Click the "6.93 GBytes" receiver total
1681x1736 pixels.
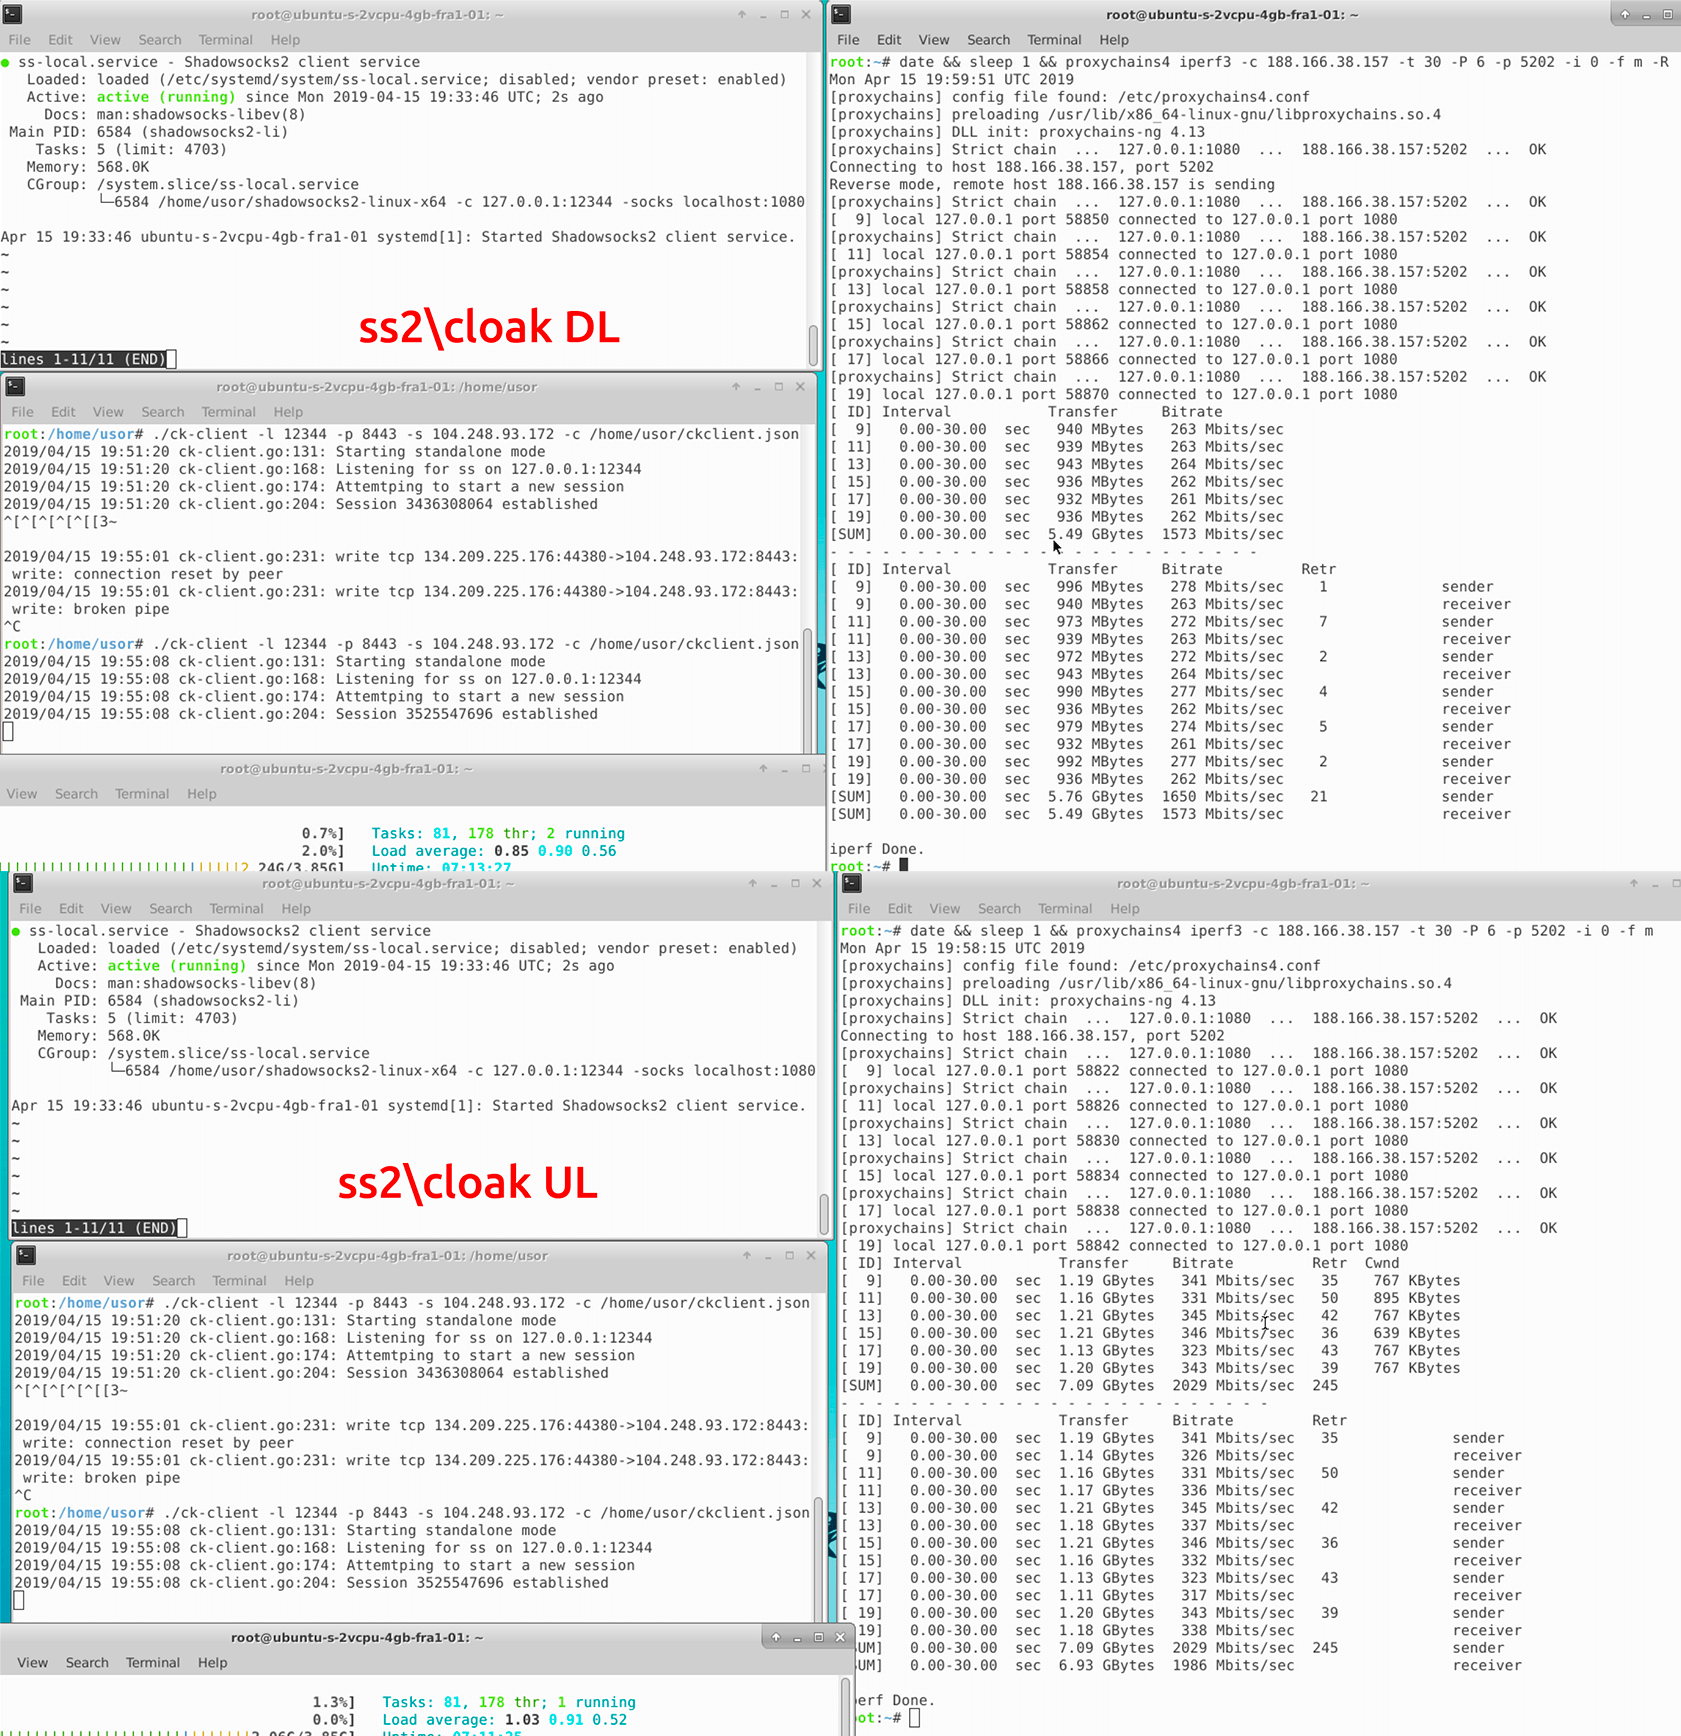[1106, 1666]
